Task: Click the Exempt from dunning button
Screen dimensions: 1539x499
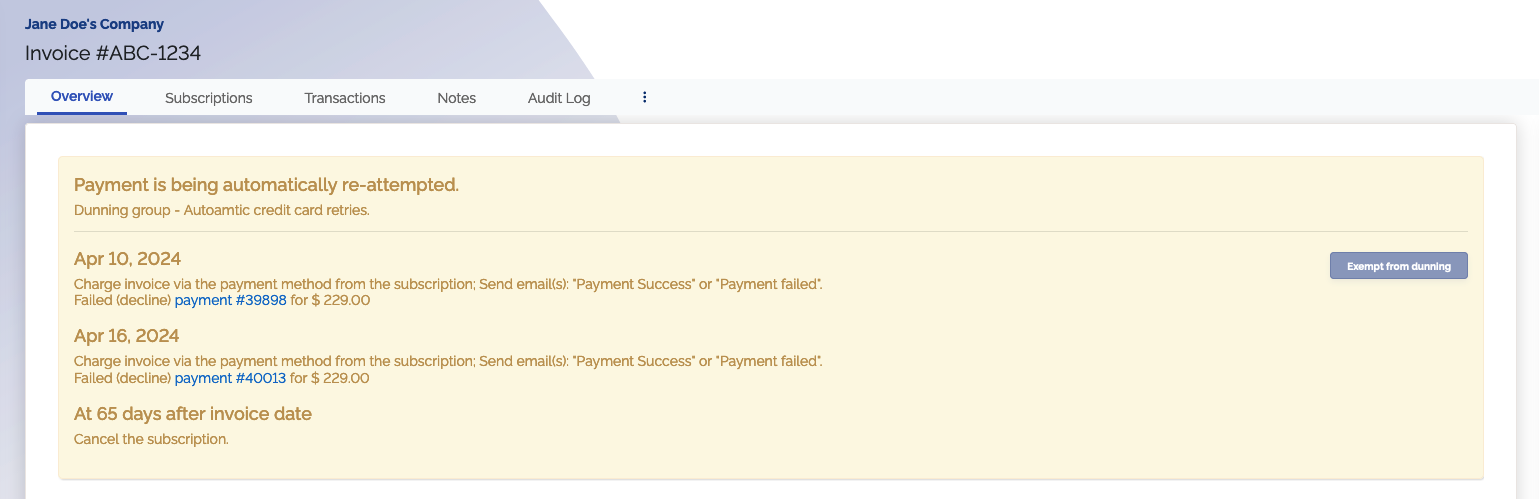Action: point(1398,266)
